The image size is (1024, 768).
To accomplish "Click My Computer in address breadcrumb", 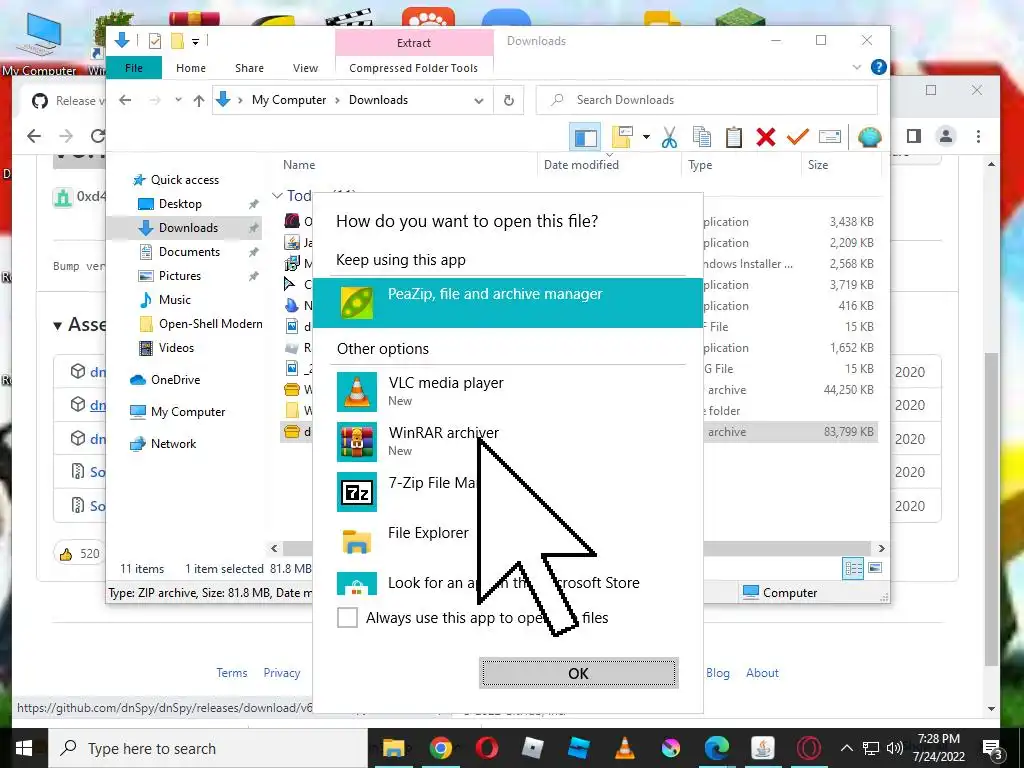I will pyautogui.click(x=289, y=100).
